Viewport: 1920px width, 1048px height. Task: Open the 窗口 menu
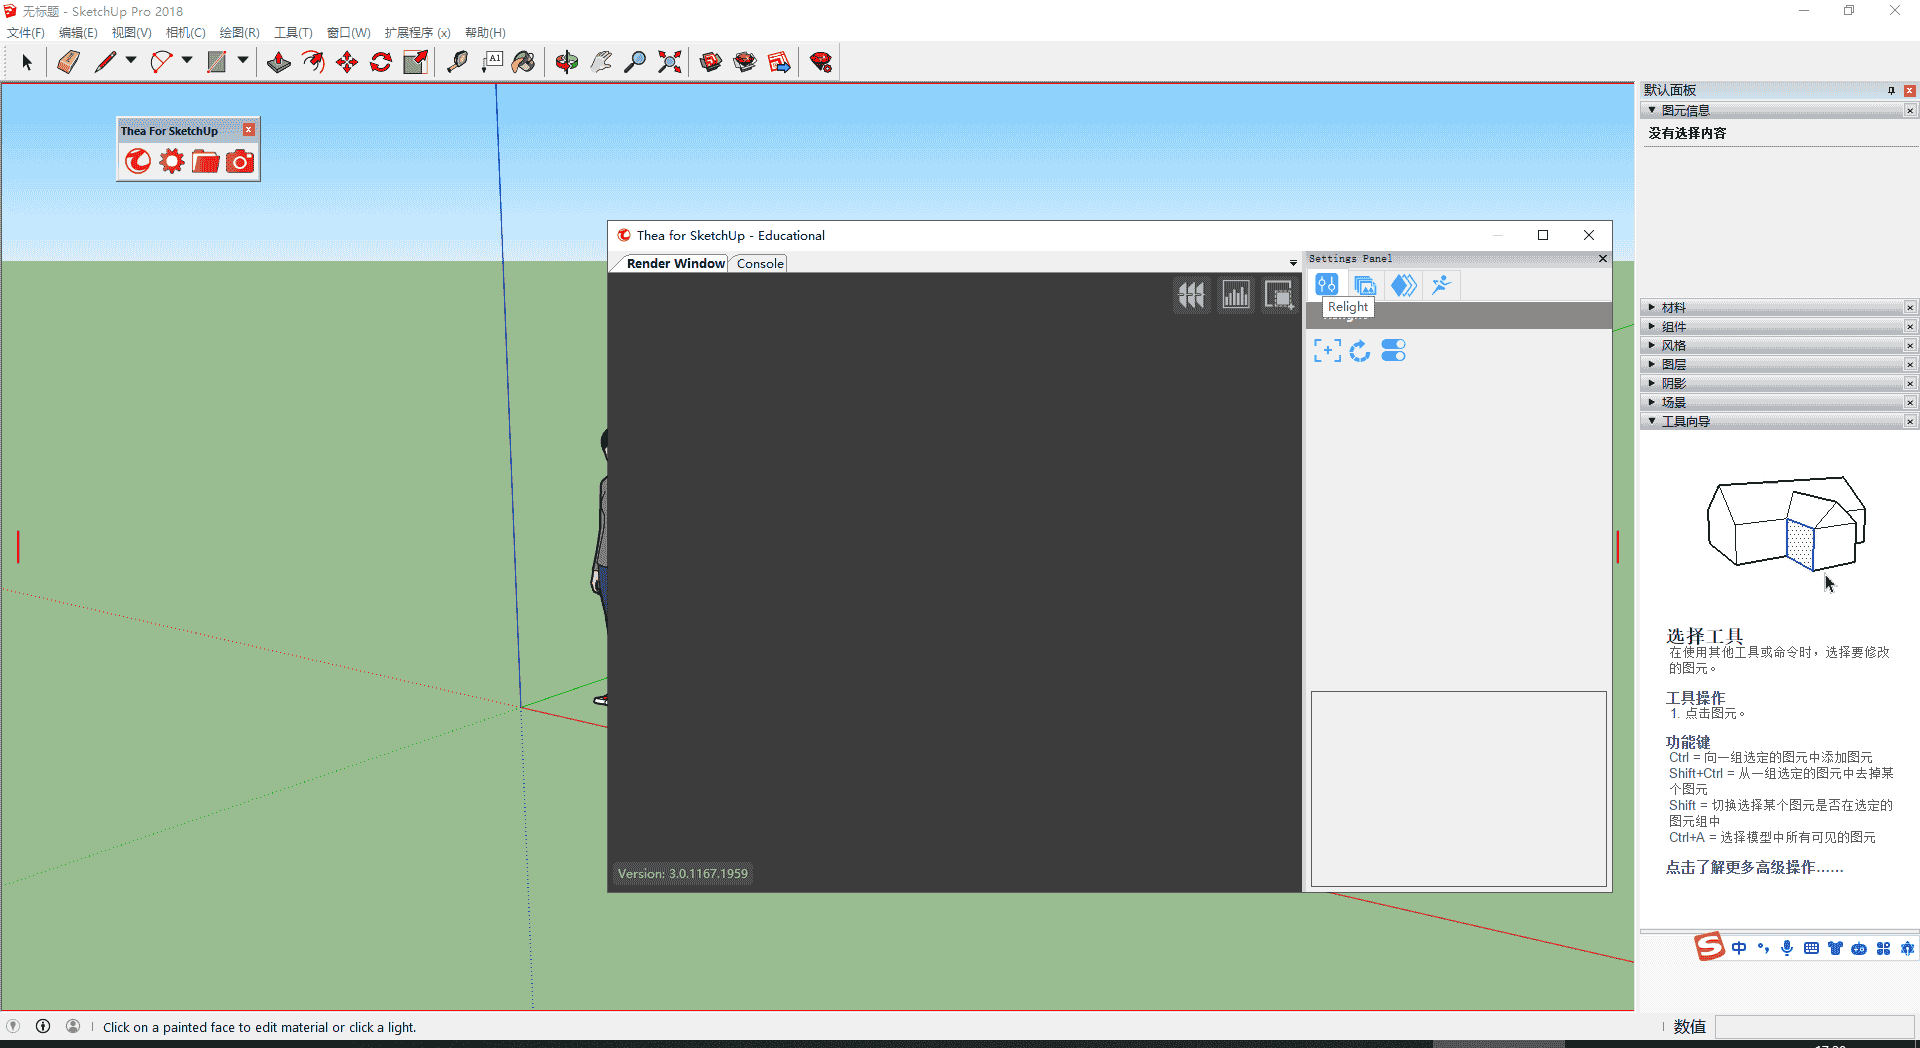[x=348, y=32]
